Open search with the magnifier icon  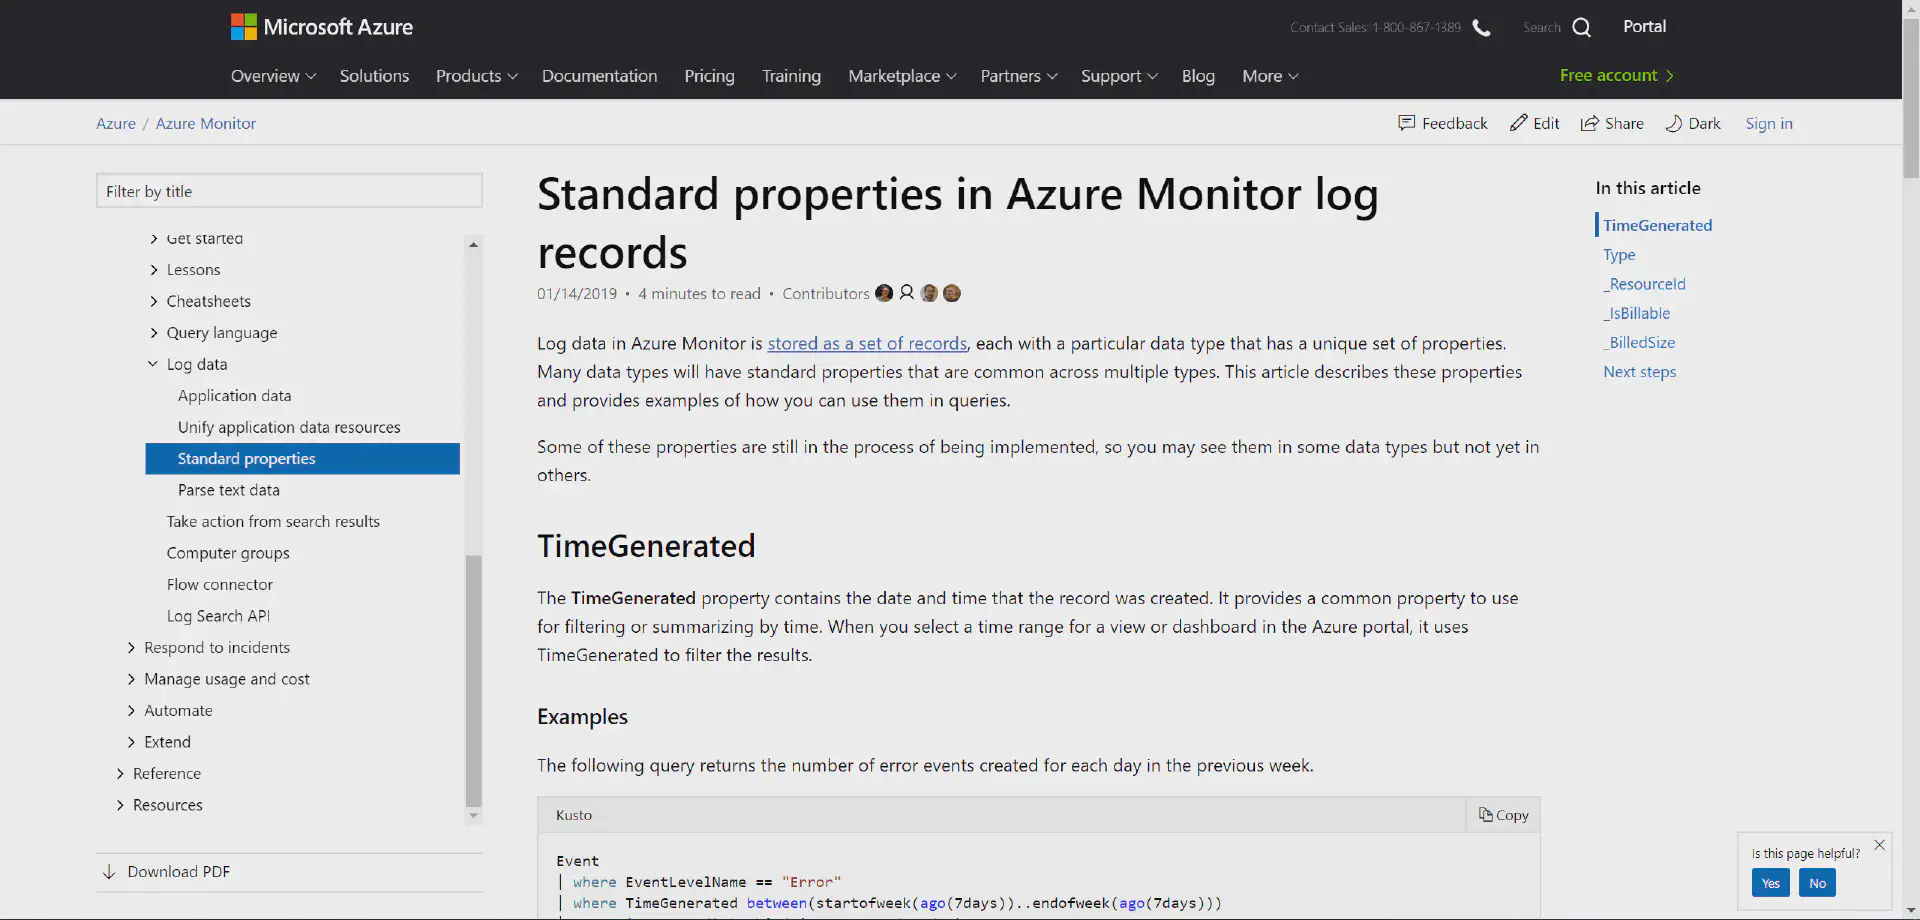1581,27
